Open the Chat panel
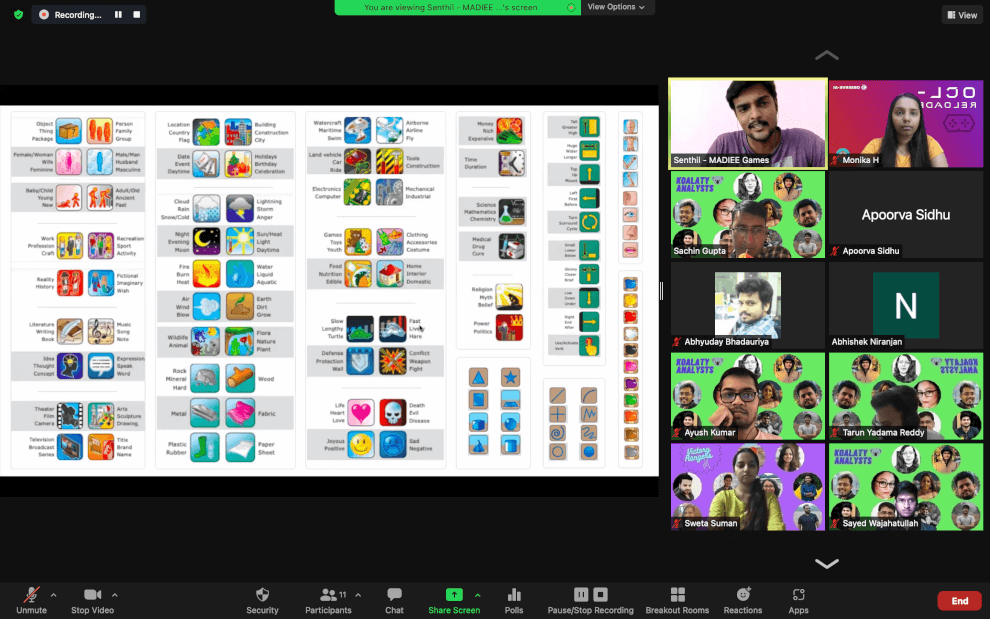990x619 pixels. tap(394, 600)
